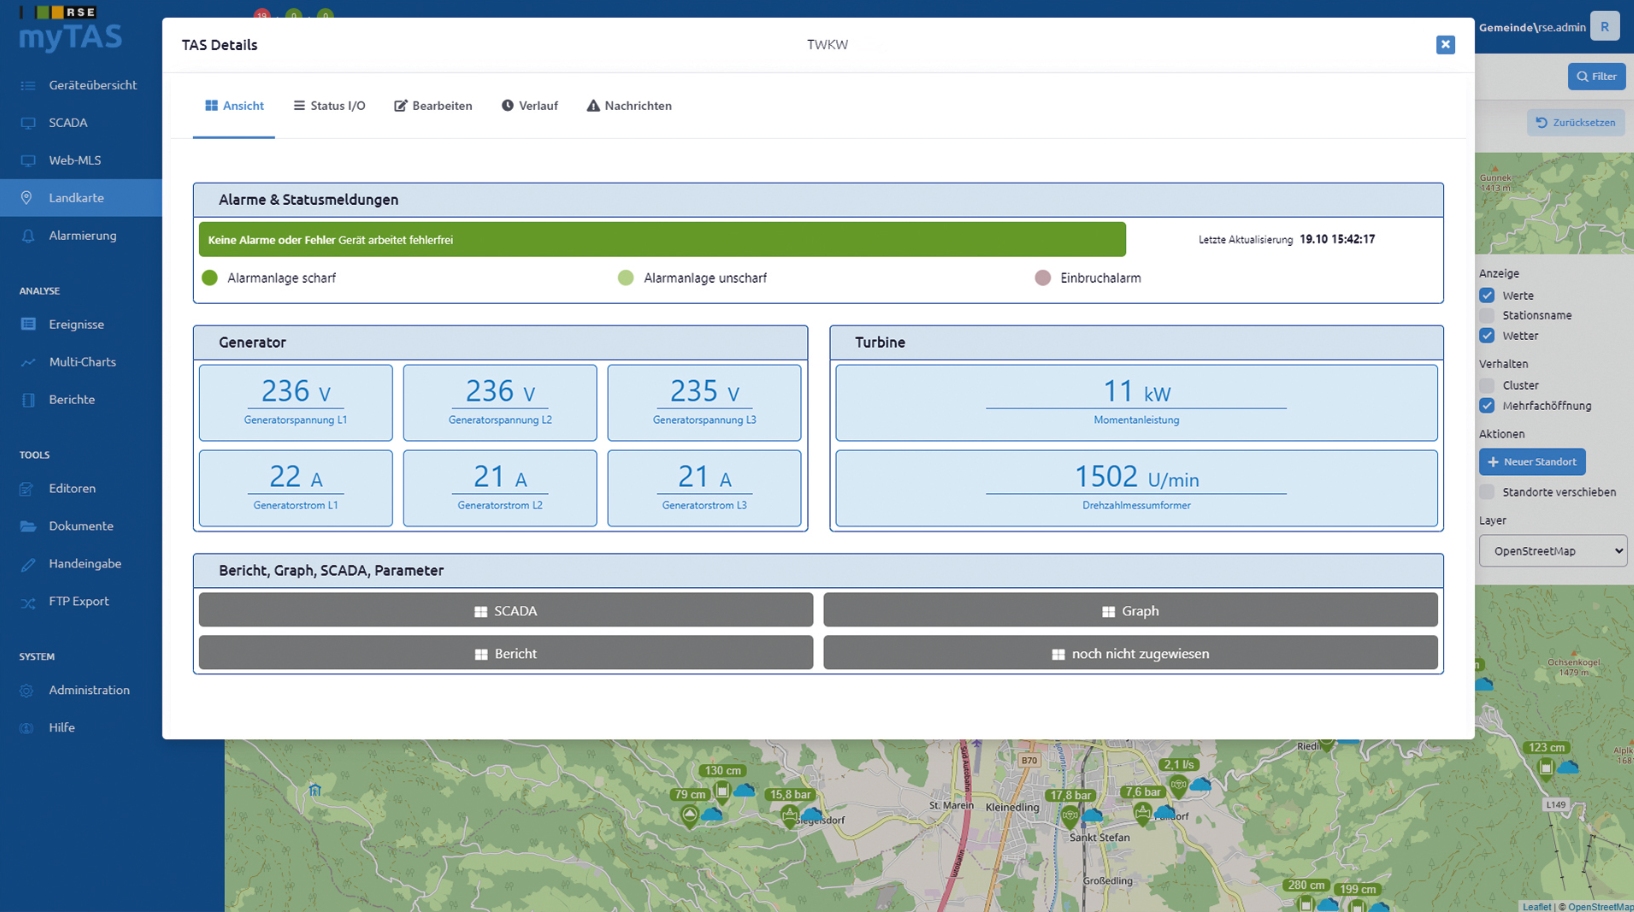This screenshot has width=1634, height=912.
Task: Switch to the Status I/O tab
Action: click(329, 105)
